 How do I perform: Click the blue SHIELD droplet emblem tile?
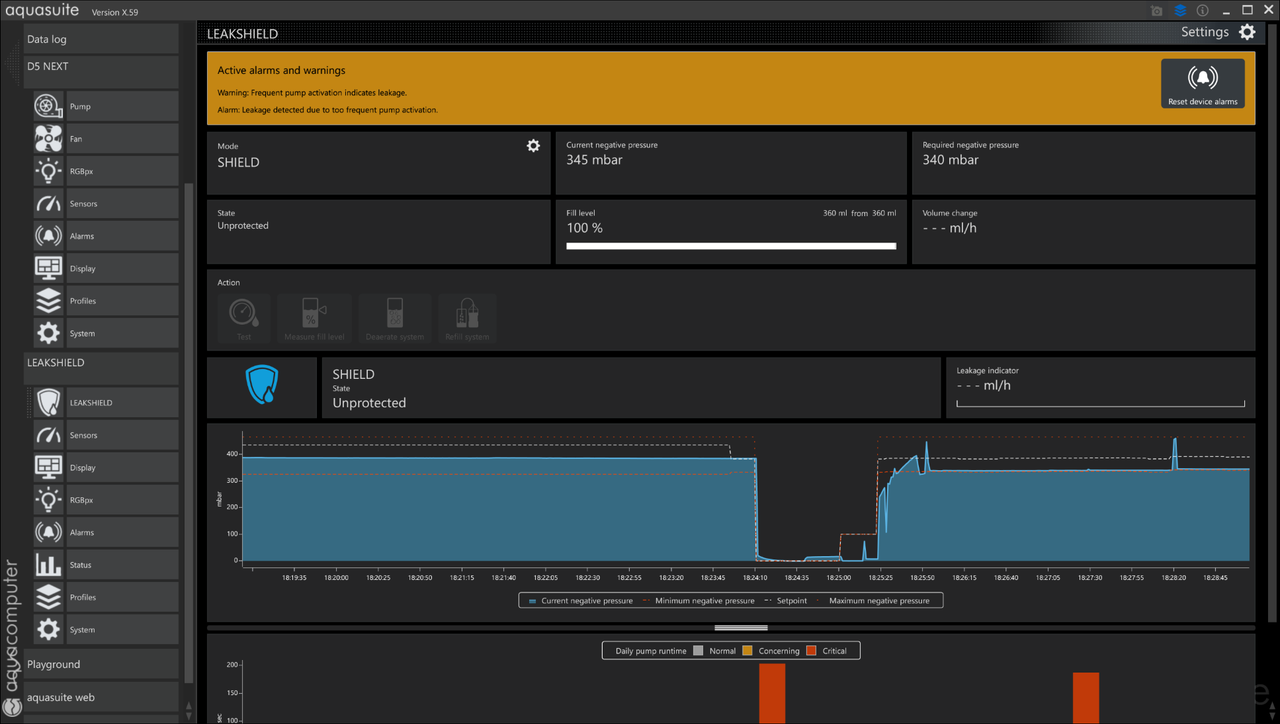tap(262, 387)
